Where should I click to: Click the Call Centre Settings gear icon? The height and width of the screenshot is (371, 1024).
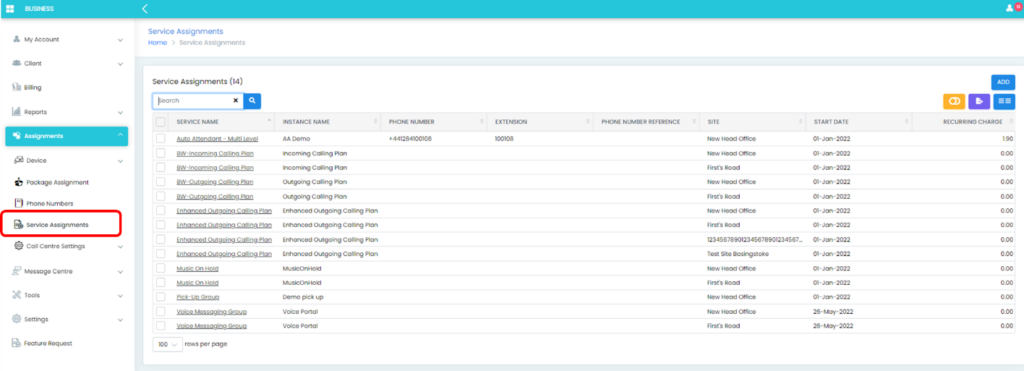click(18, 246)
